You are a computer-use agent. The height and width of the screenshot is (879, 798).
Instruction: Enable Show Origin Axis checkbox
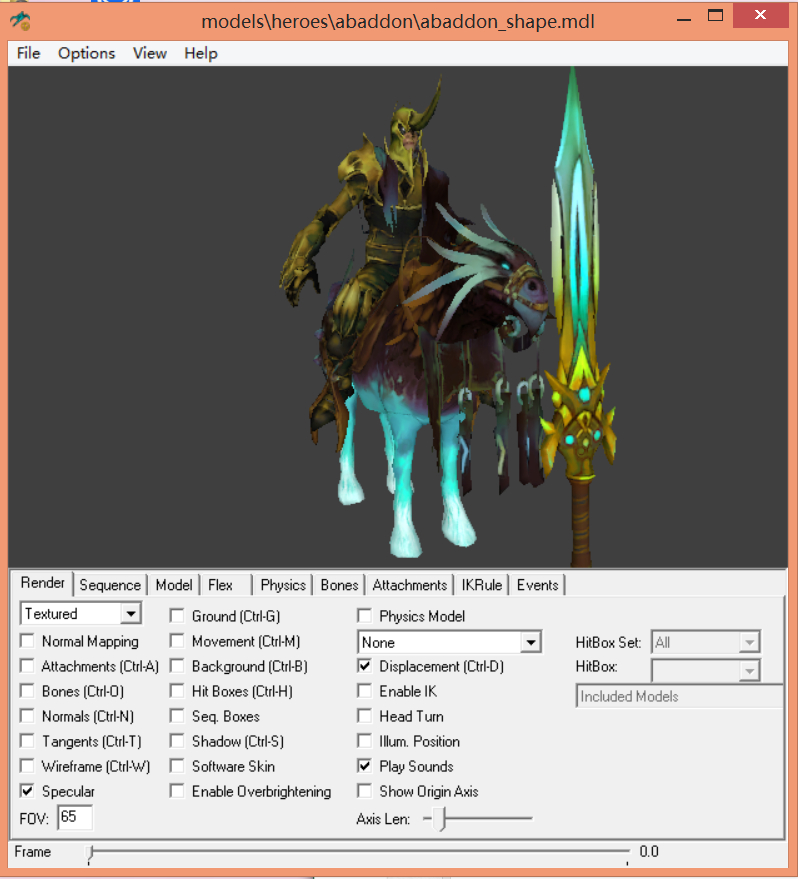[364, 790]
